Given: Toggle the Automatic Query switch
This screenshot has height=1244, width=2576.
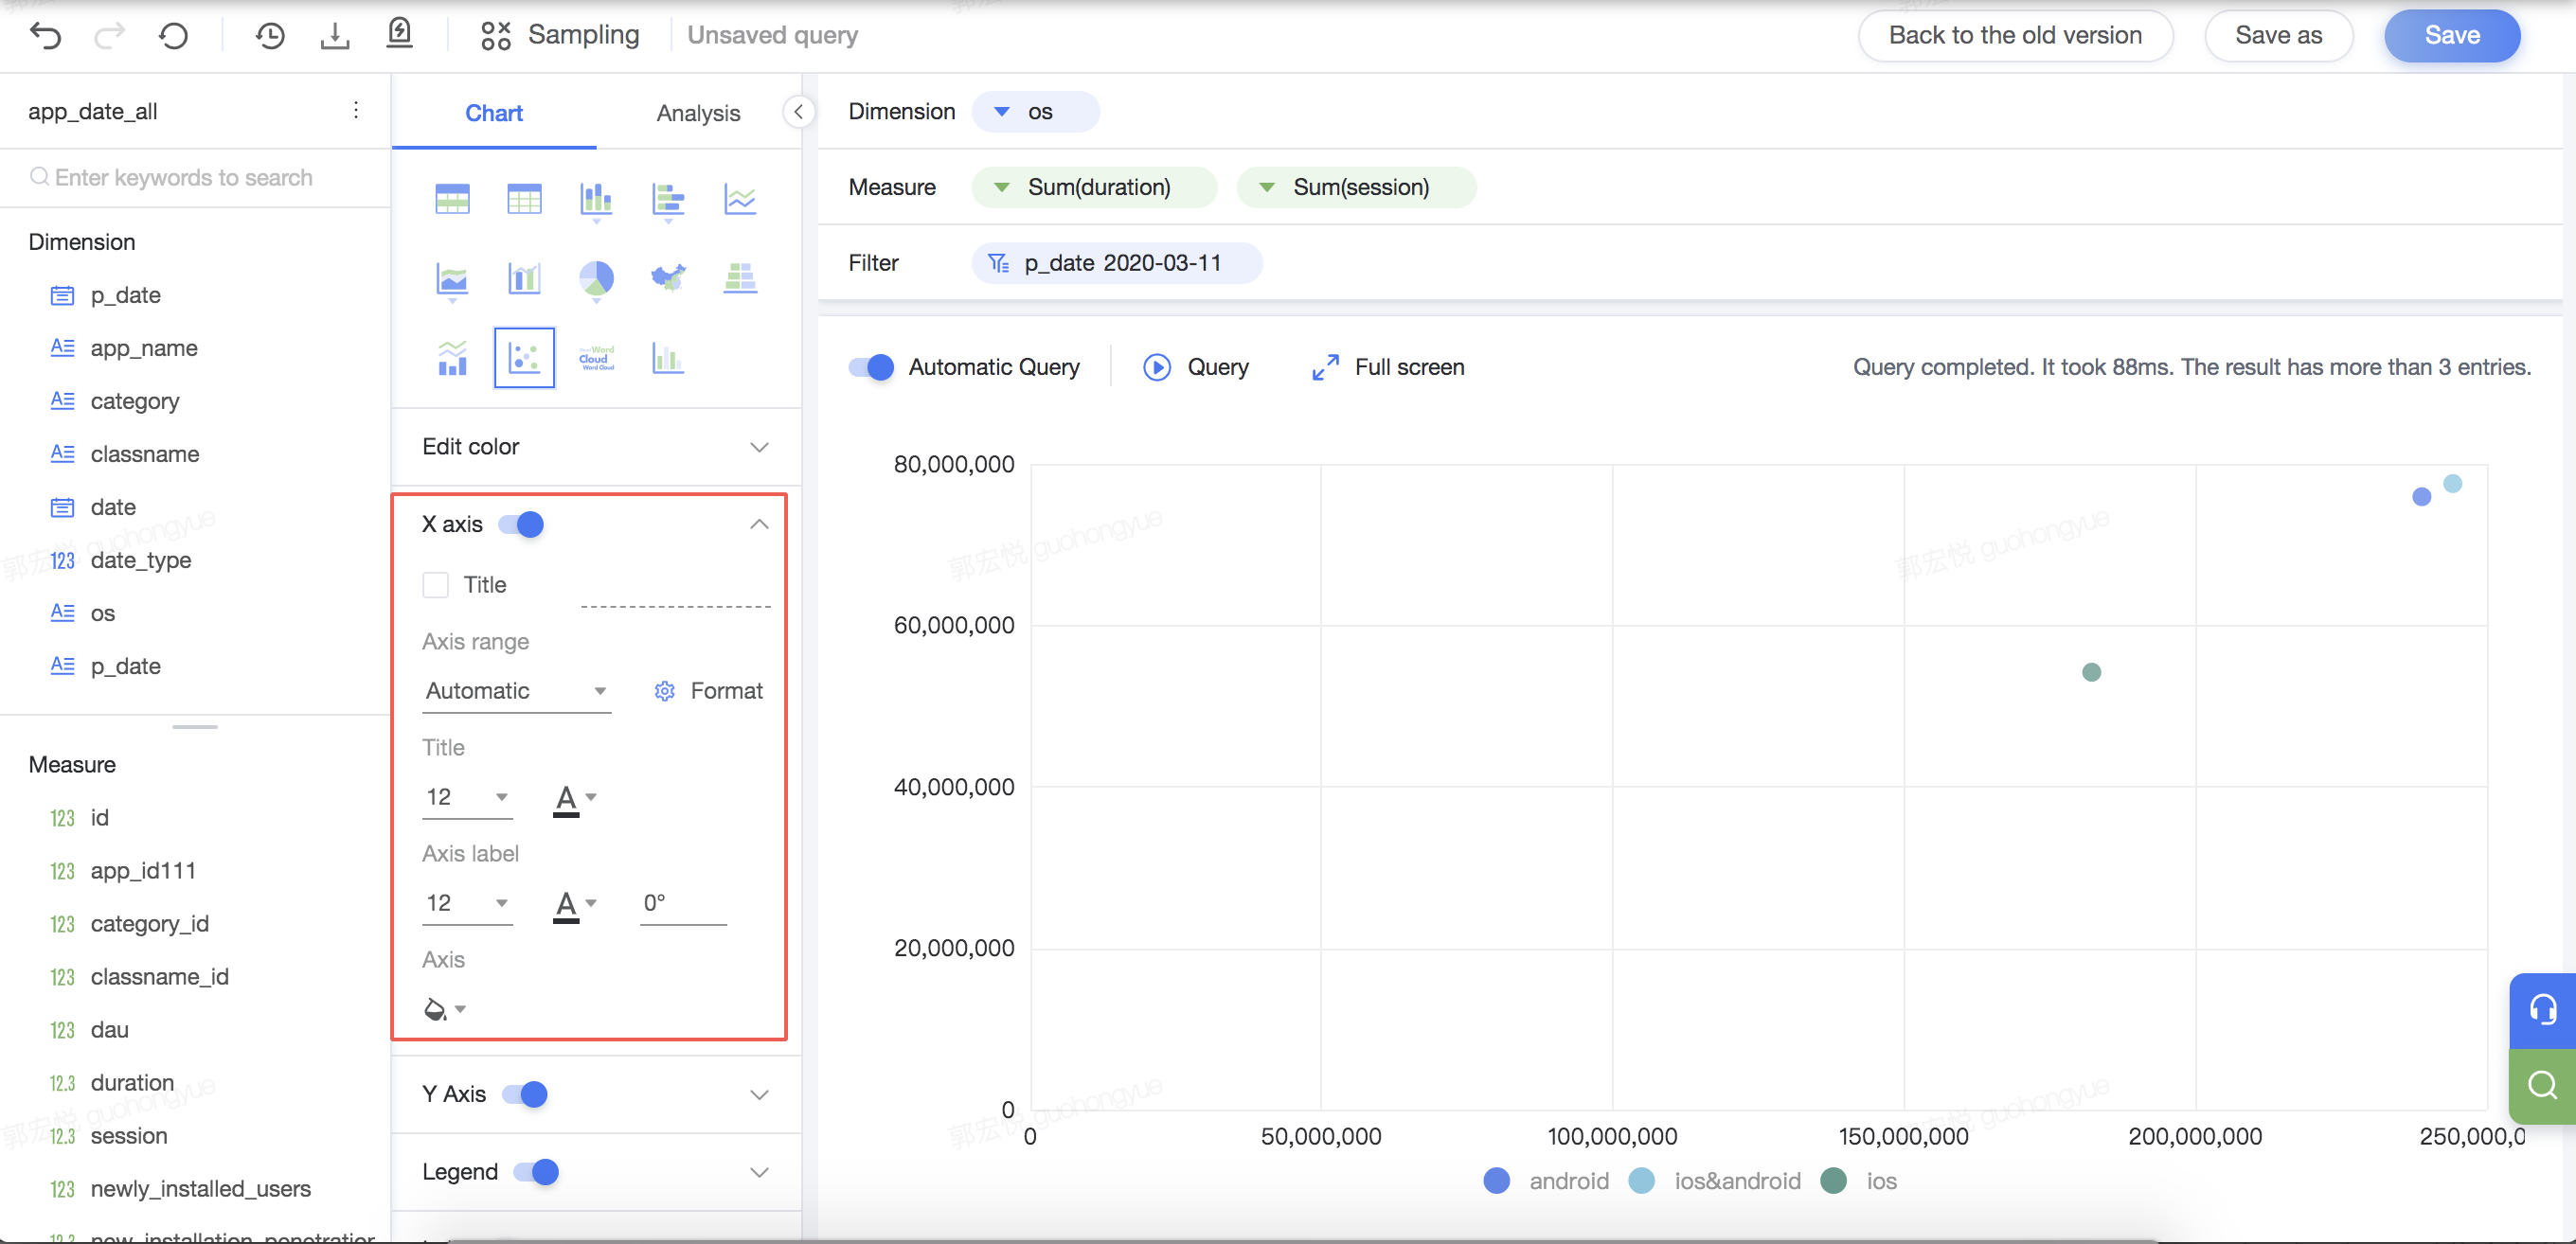Looking at the screenshot, I should pyautogui.click(x=871, y=367).
